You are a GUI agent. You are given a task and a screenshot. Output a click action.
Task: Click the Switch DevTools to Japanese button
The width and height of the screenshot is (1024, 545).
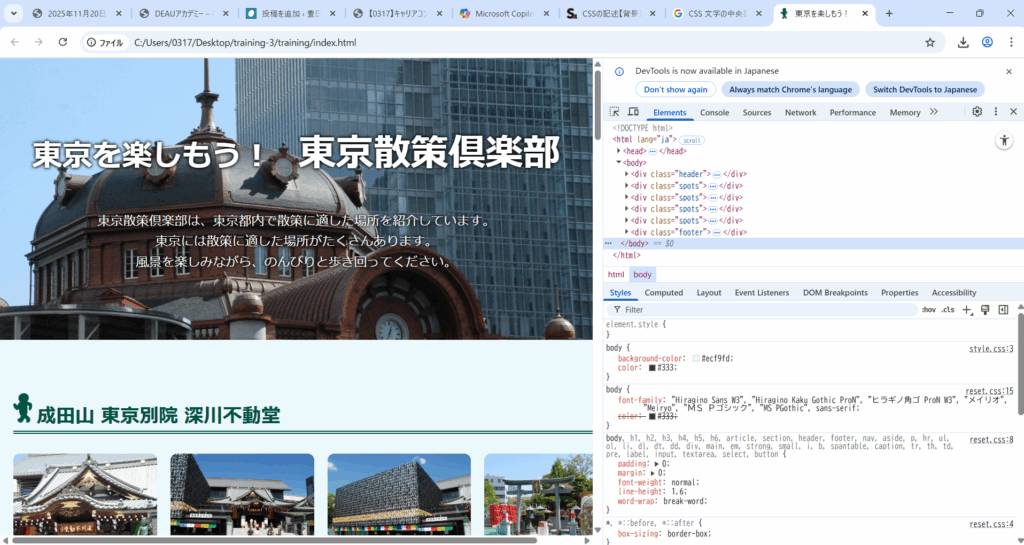[925, 89]
